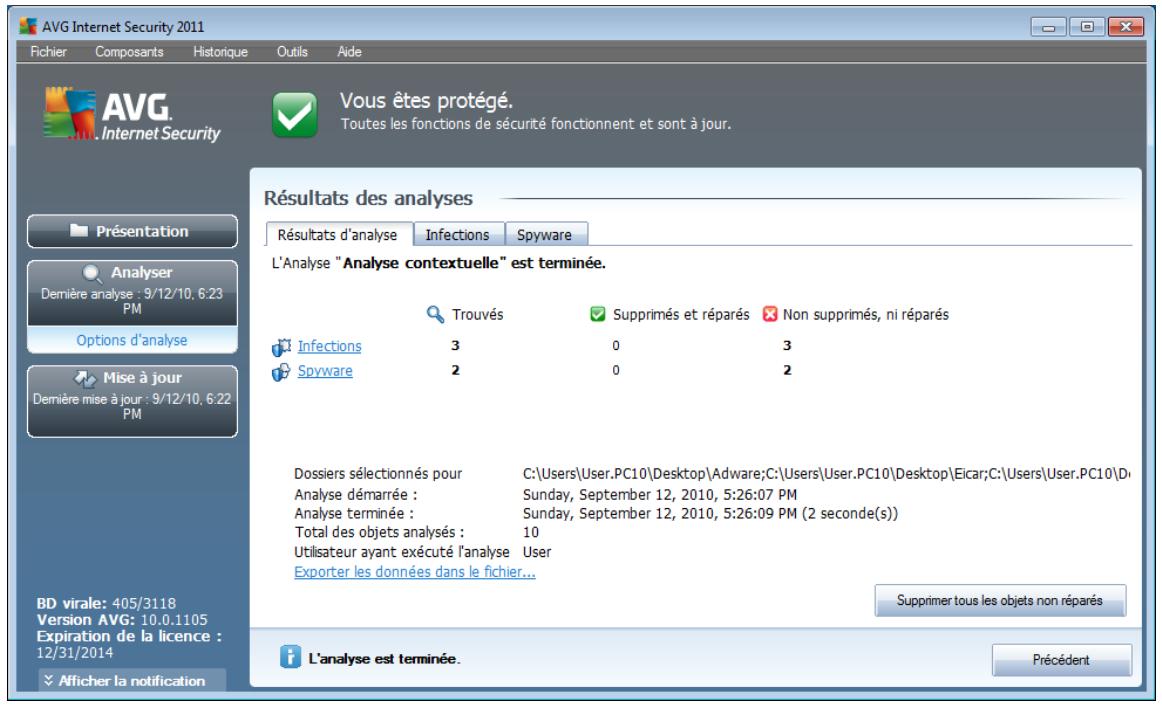
Task: Open the Spyware results link
Action: 325,370
